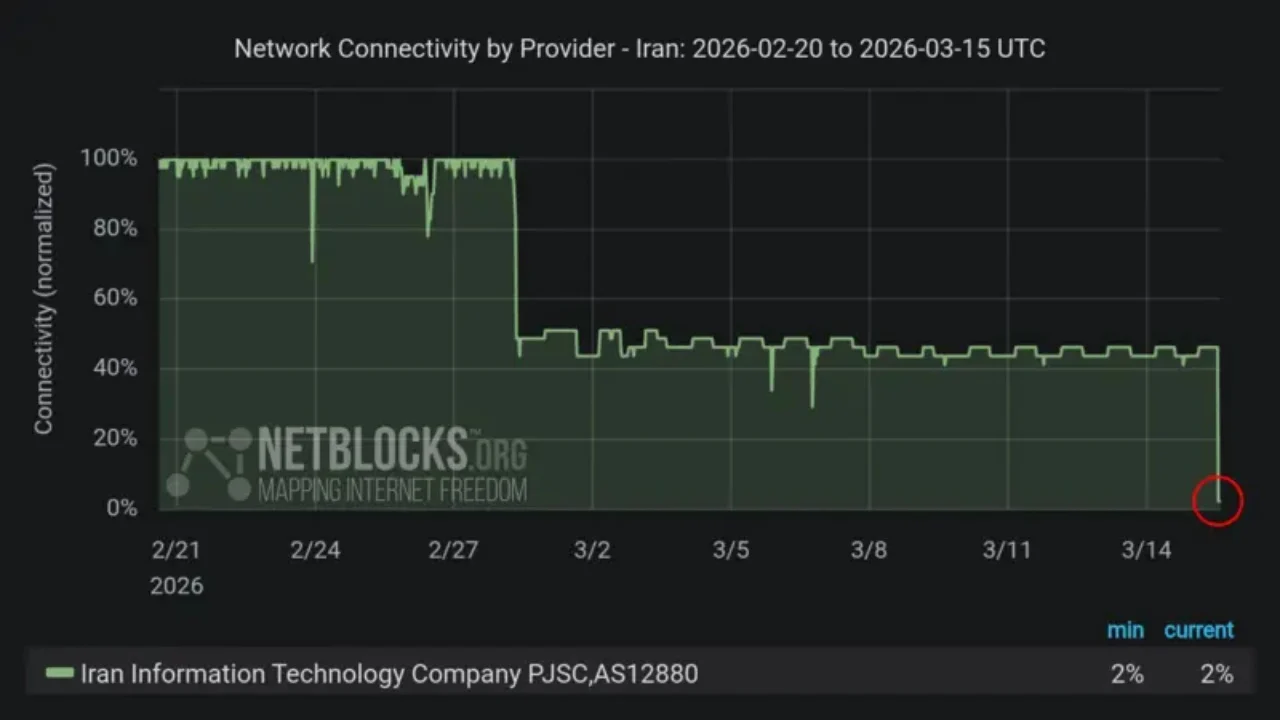Screen dimensions: 1280x720
Task: Click the current value 2% in legend
Action: pos(1217,674)
